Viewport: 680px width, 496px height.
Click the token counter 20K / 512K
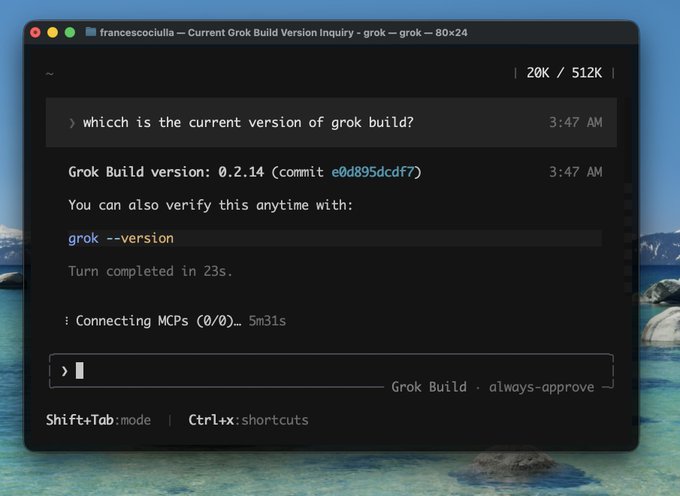point(564,72)
